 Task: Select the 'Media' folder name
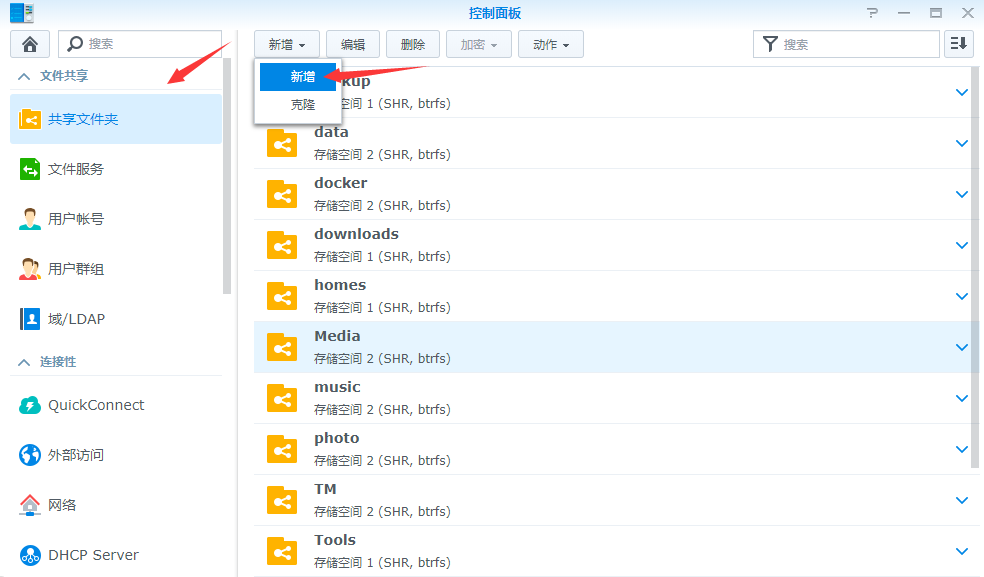[337, 336]
